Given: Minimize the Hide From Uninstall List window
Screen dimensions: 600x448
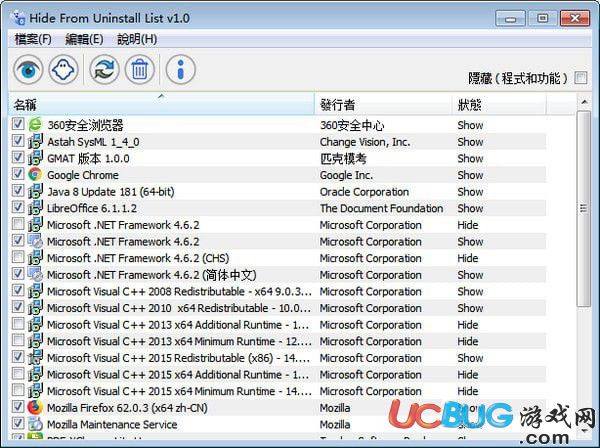Looking at the screenshot, I should coord(510,18).
